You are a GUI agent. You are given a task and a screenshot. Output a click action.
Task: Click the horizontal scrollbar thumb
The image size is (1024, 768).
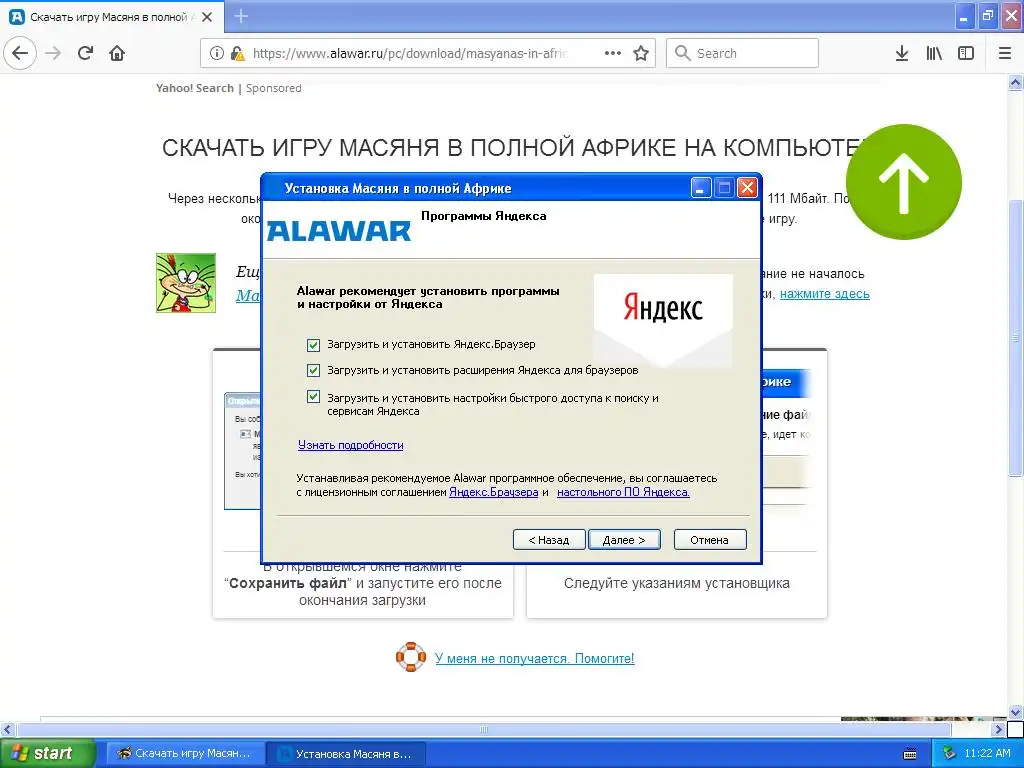tap(483, 729)
